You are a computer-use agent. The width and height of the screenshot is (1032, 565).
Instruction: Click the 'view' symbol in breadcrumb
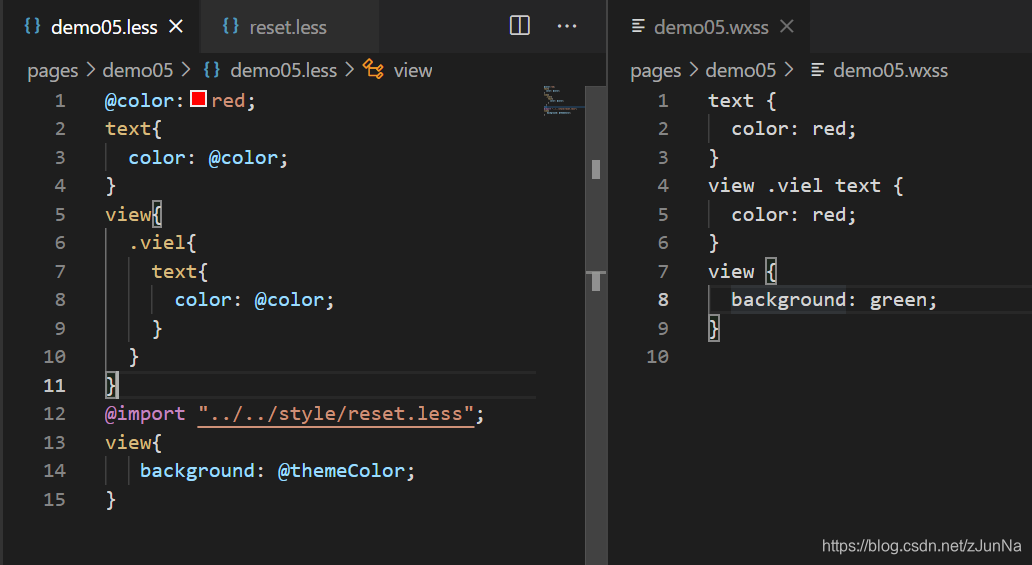[413, 70]
